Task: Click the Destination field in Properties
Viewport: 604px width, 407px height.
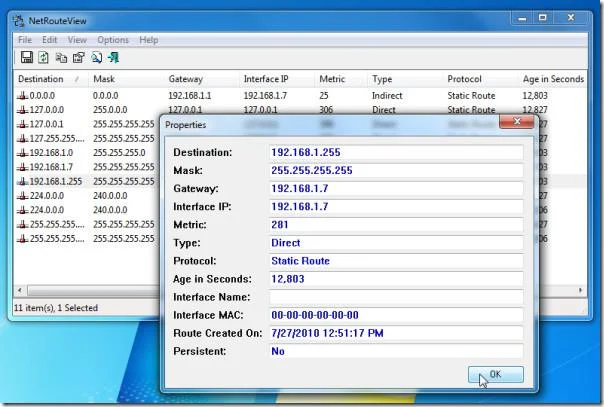Action: pyautogui.click(x=396, y=152)
